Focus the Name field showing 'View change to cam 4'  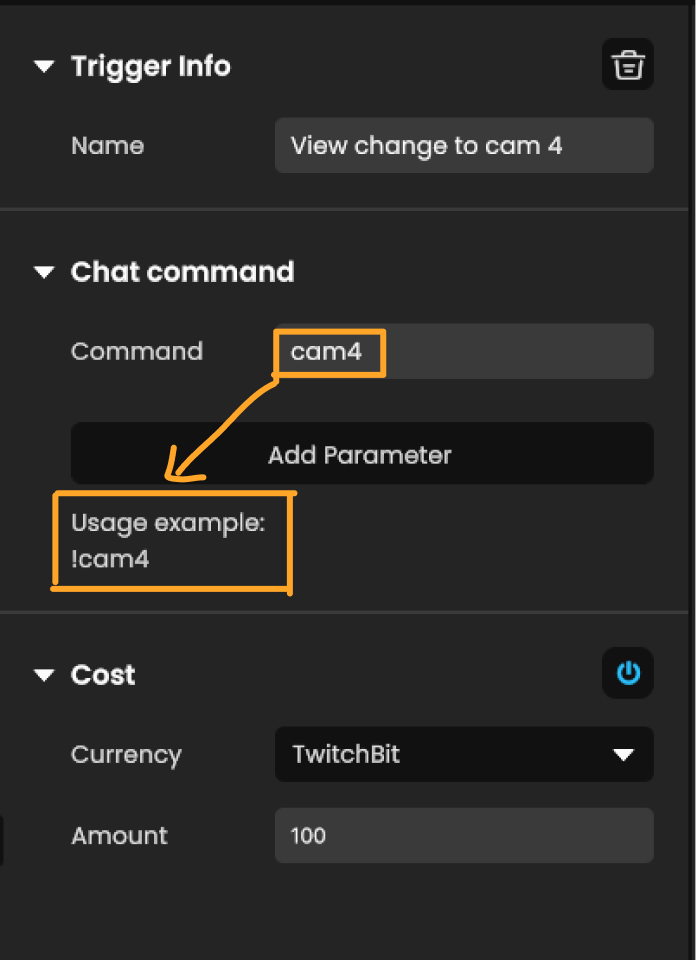[x=464, y=145]
